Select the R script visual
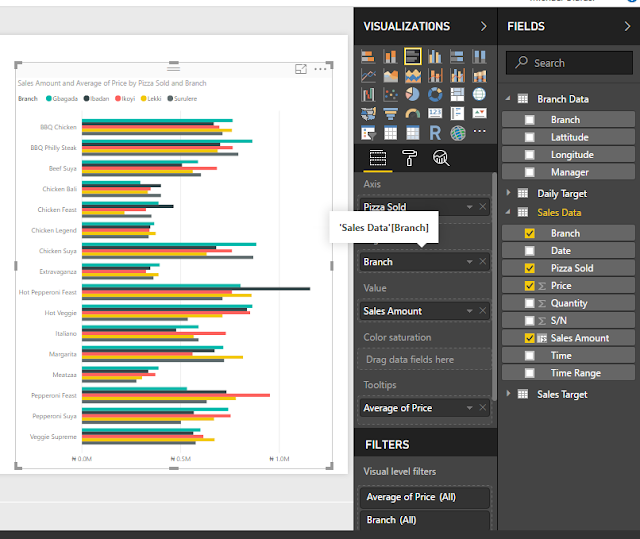Screen dimensions: 640x539 (435, 133)
